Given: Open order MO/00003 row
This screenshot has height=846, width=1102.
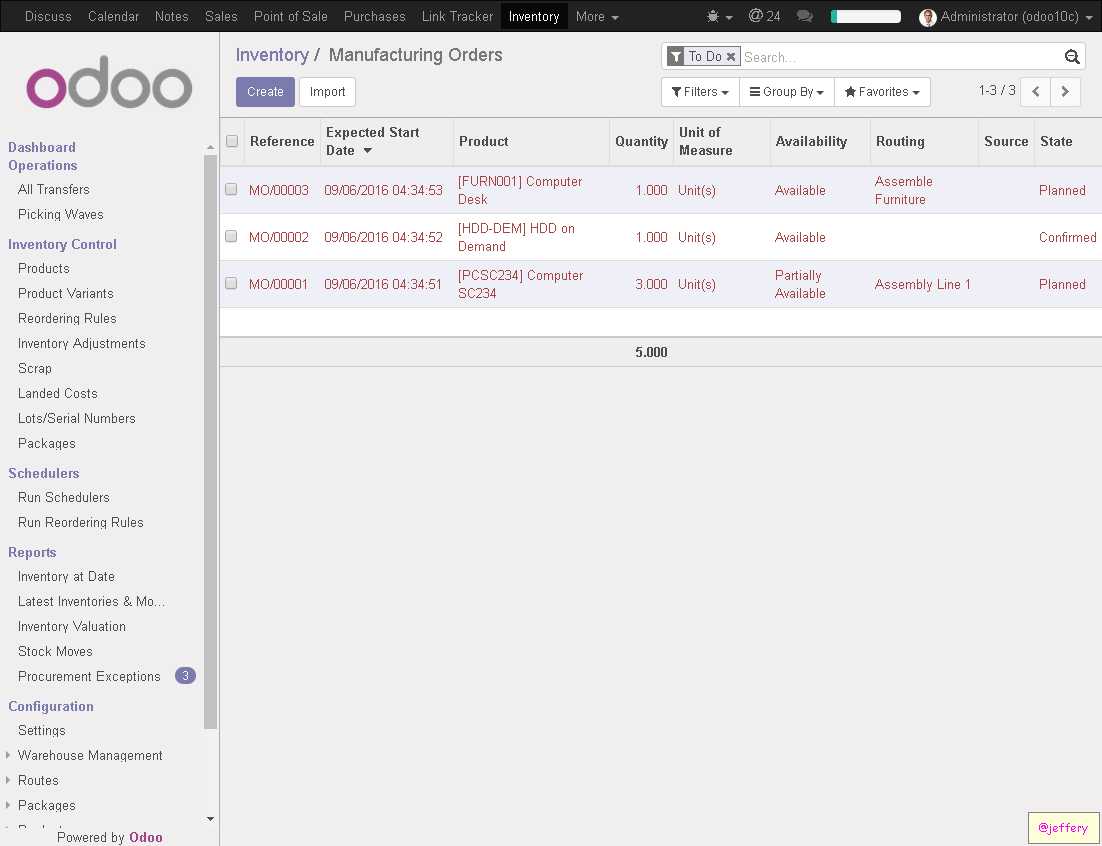Looking at the screenshot, I should [661, 190].
